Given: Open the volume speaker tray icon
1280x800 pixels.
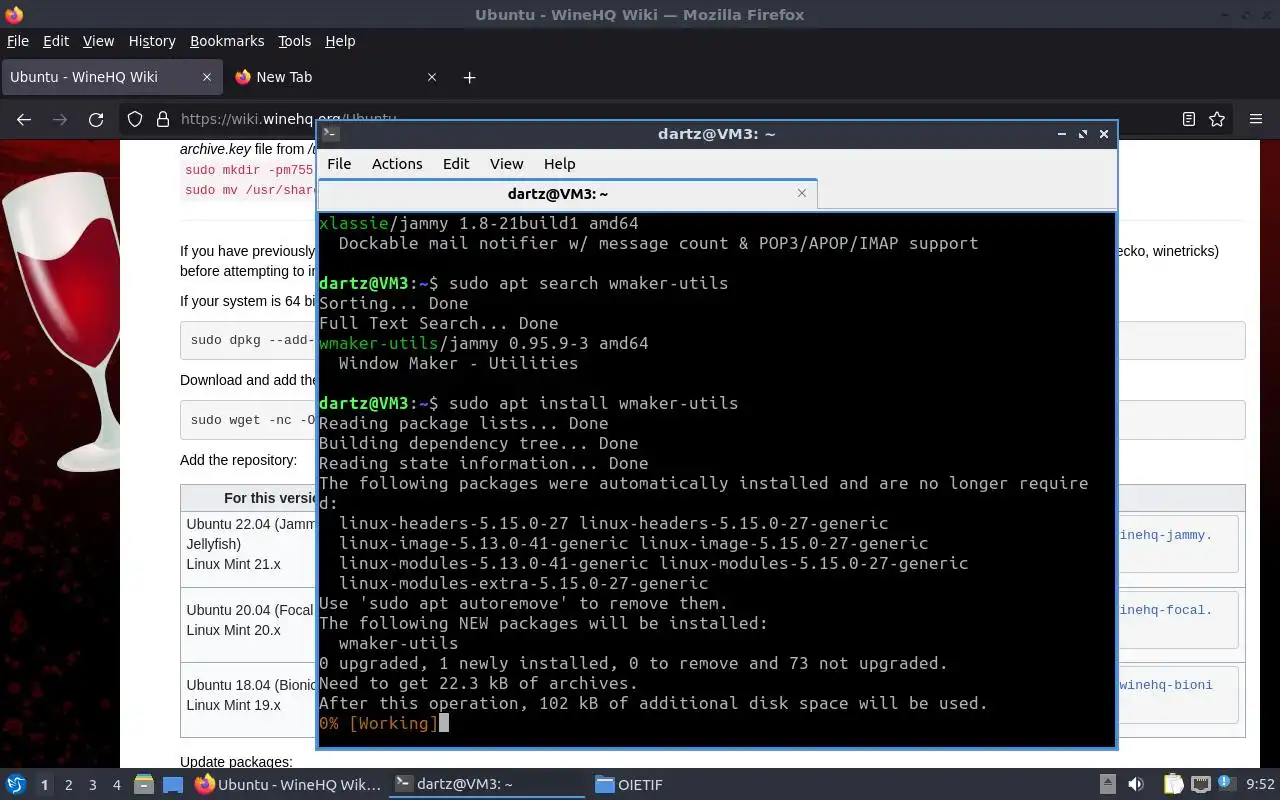Looking at the screenshot, I should [1136, 785].
